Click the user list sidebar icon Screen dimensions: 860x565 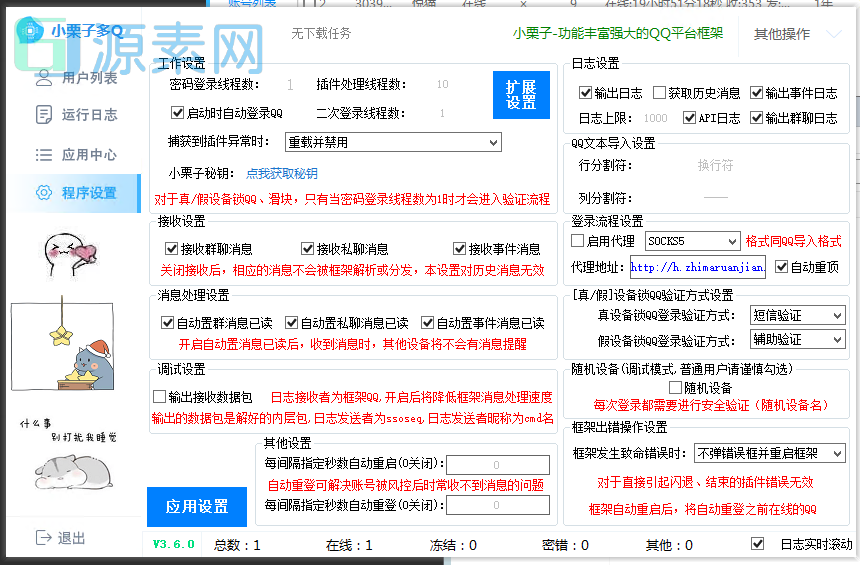point(44,78)
